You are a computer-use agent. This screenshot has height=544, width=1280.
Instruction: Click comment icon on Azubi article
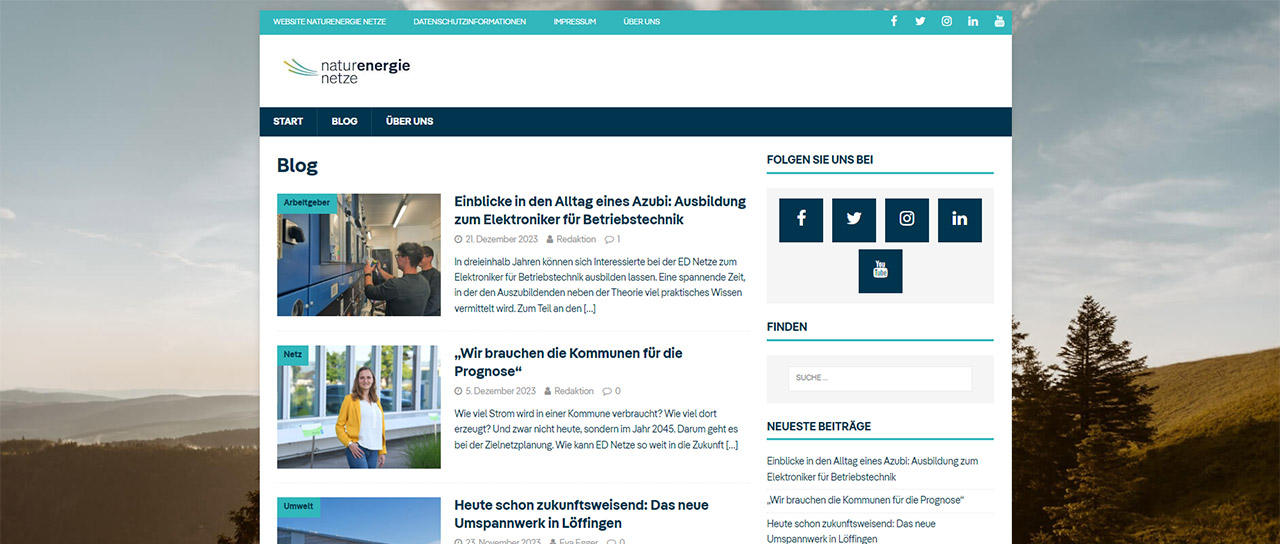[x=609, y=239]
